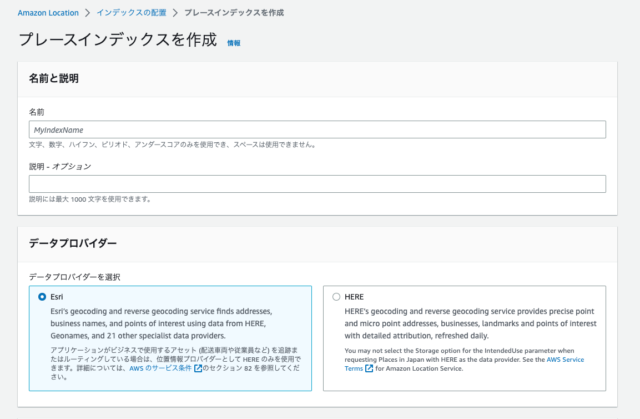Focus the 名前 MyIndexName input field

[317, 130]
